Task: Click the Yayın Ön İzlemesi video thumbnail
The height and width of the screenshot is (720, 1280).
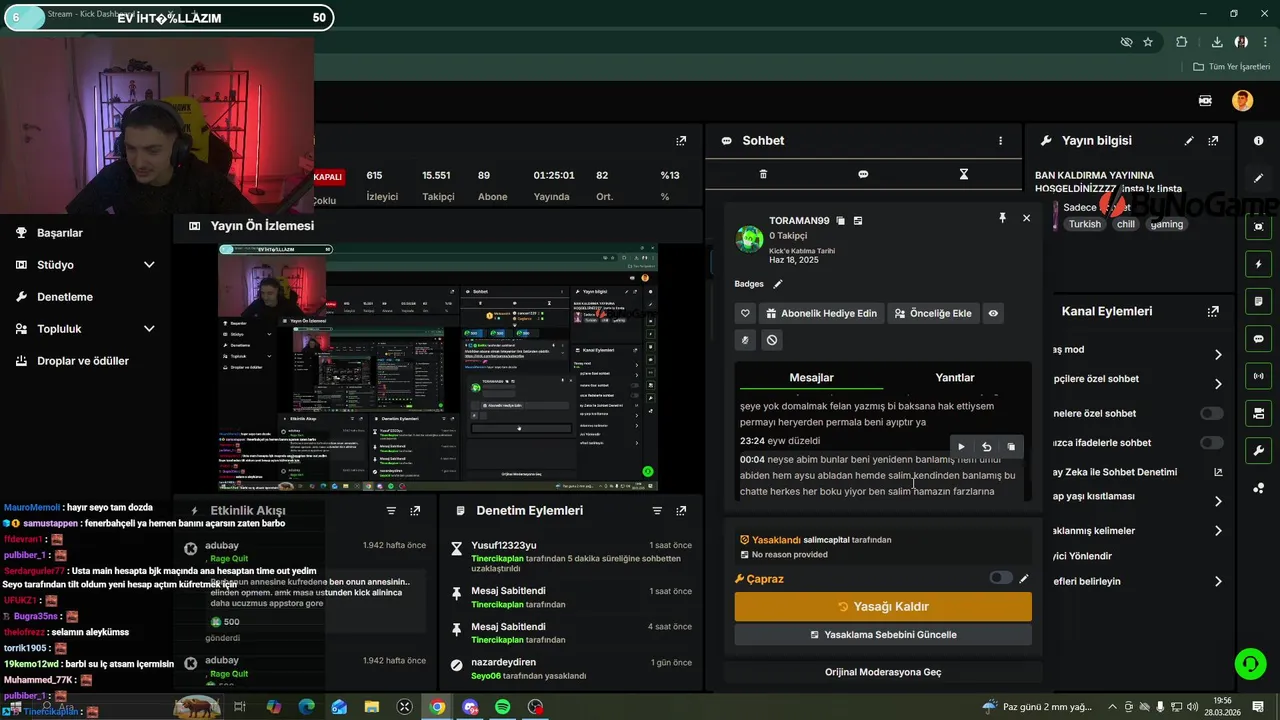Action: click(x=438, y=366)
